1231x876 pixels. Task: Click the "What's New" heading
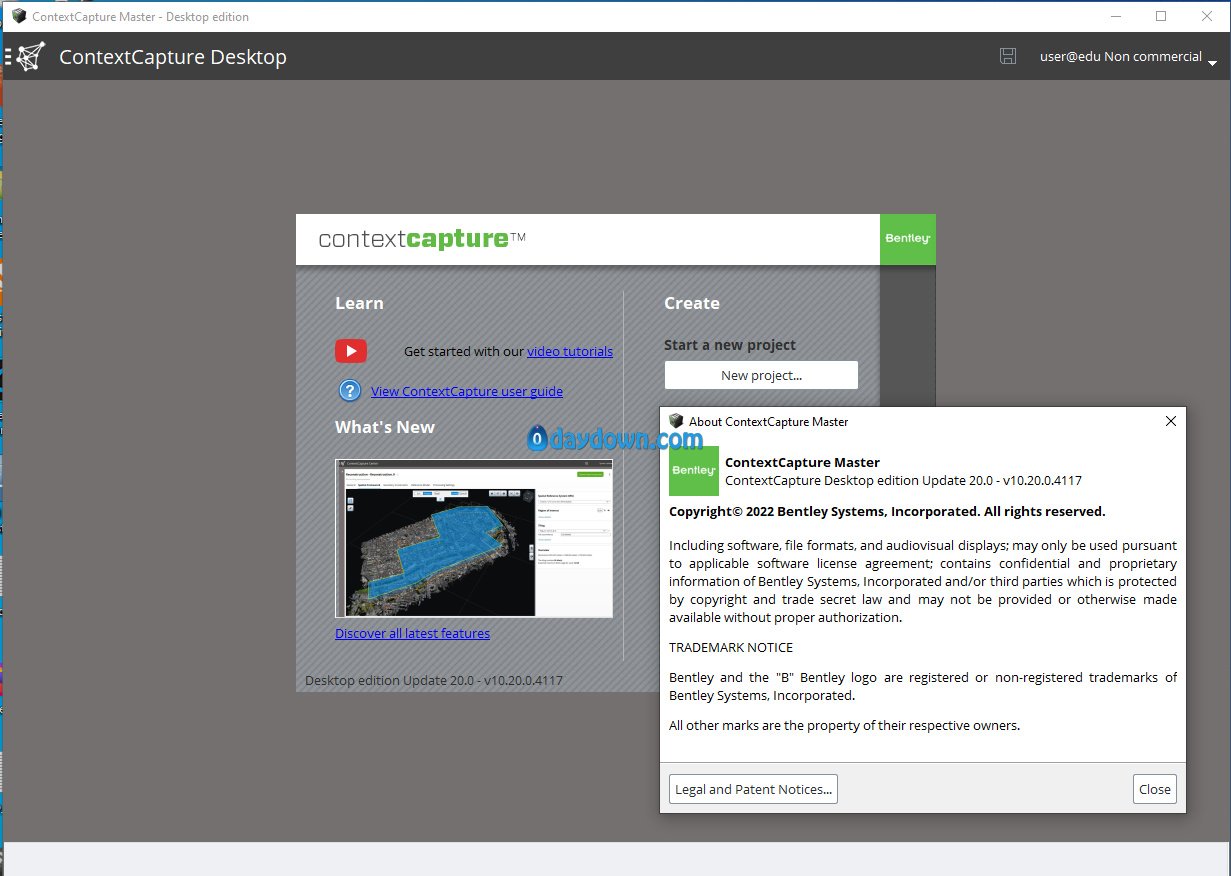pos(385,427)
